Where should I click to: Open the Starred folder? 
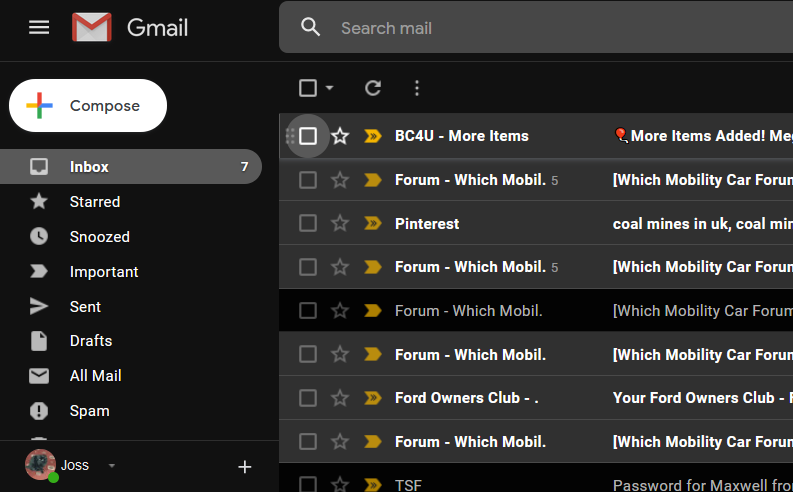(95, 202)
